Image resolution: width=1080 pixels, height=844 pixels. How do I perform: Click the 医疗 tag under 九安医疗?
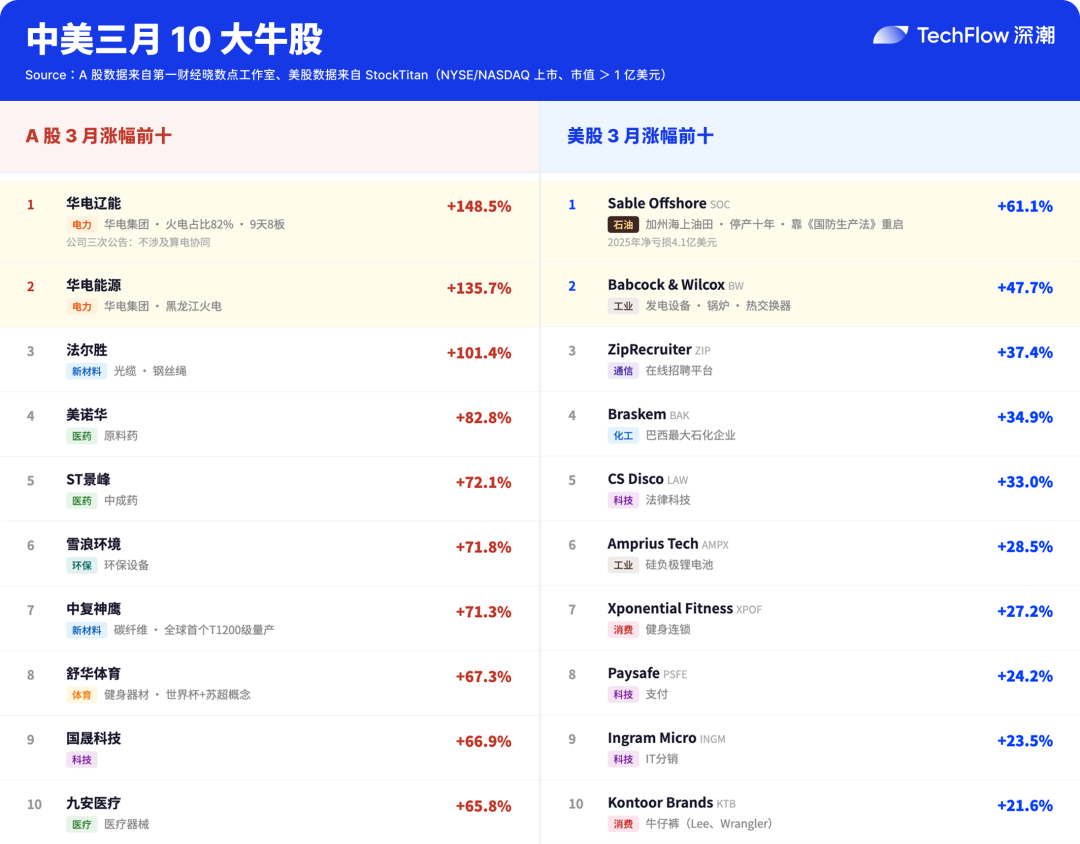[82, 825]
